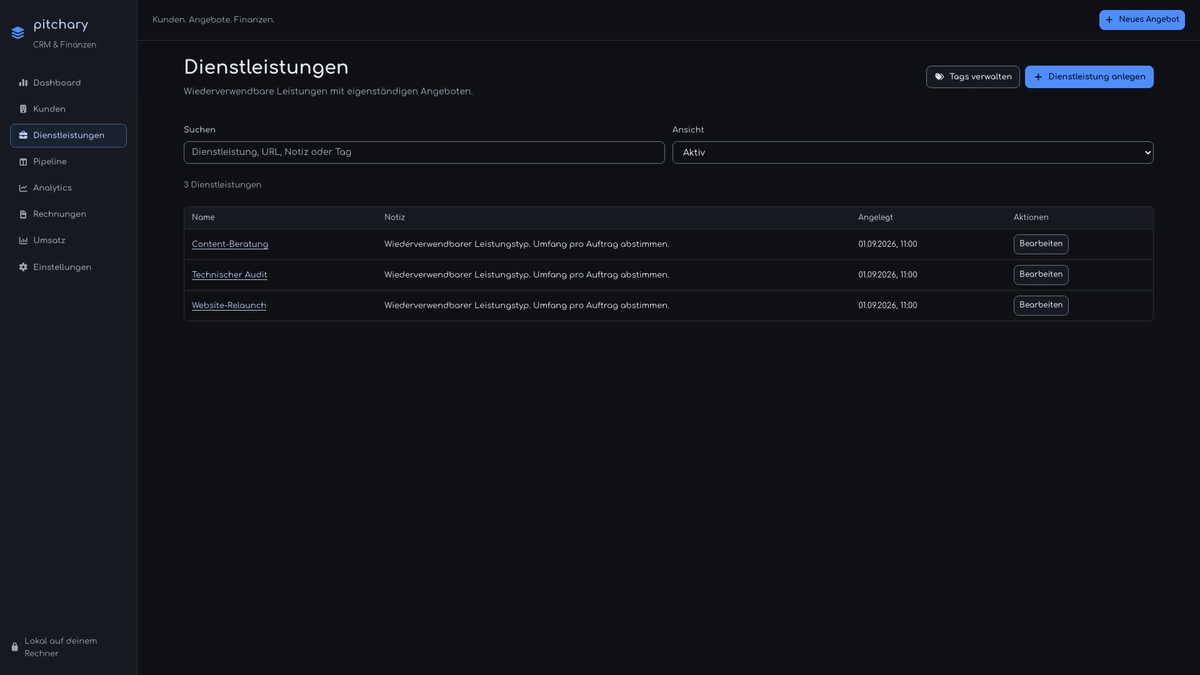Screen dimensions: 1200x675
Task: Click the pitchary layered logo icon
Action: click(18, 33)
